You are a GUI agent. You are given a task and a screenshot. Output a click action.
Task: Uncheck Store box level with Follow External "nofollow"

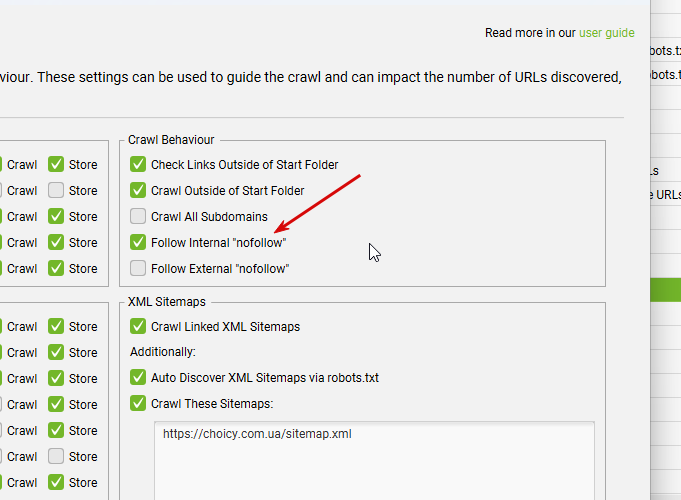(56, 269)
